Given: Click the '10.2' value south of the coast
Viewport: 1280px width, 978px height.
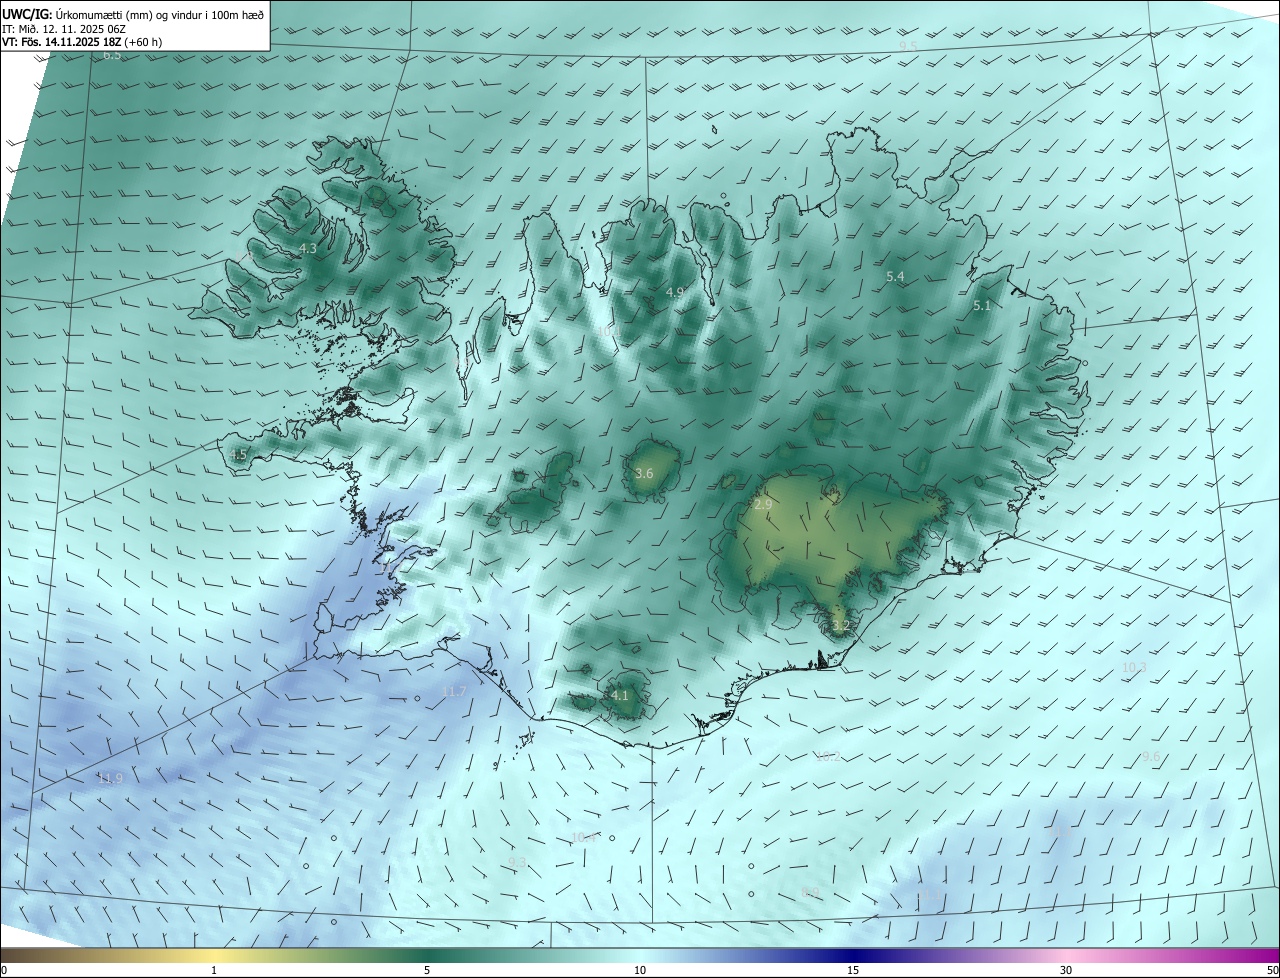Looking at the screenshot, I should (829, 757).
